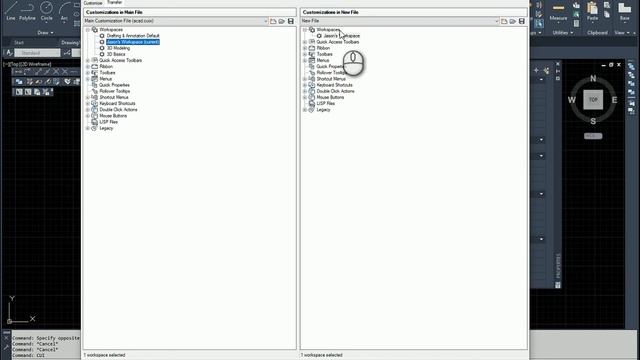Select the Line tool in AutoCAD ribbon

point(11,11)
